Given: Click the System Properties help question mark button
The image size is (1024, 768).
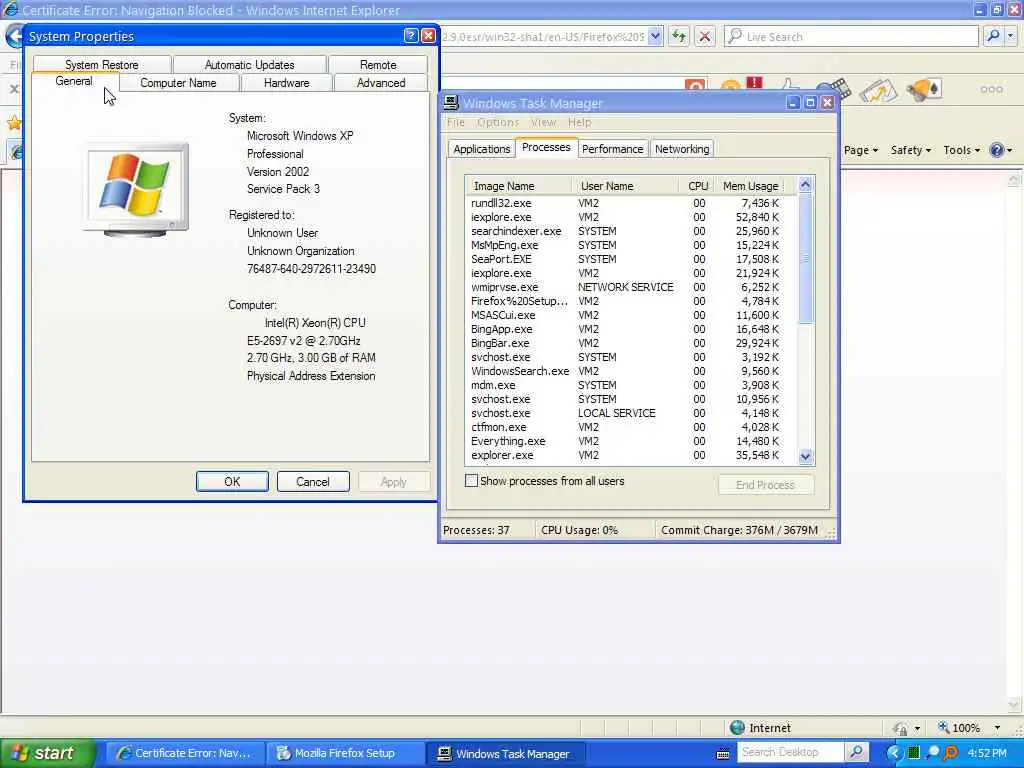Looking at the screenshot, I should 411,36.
